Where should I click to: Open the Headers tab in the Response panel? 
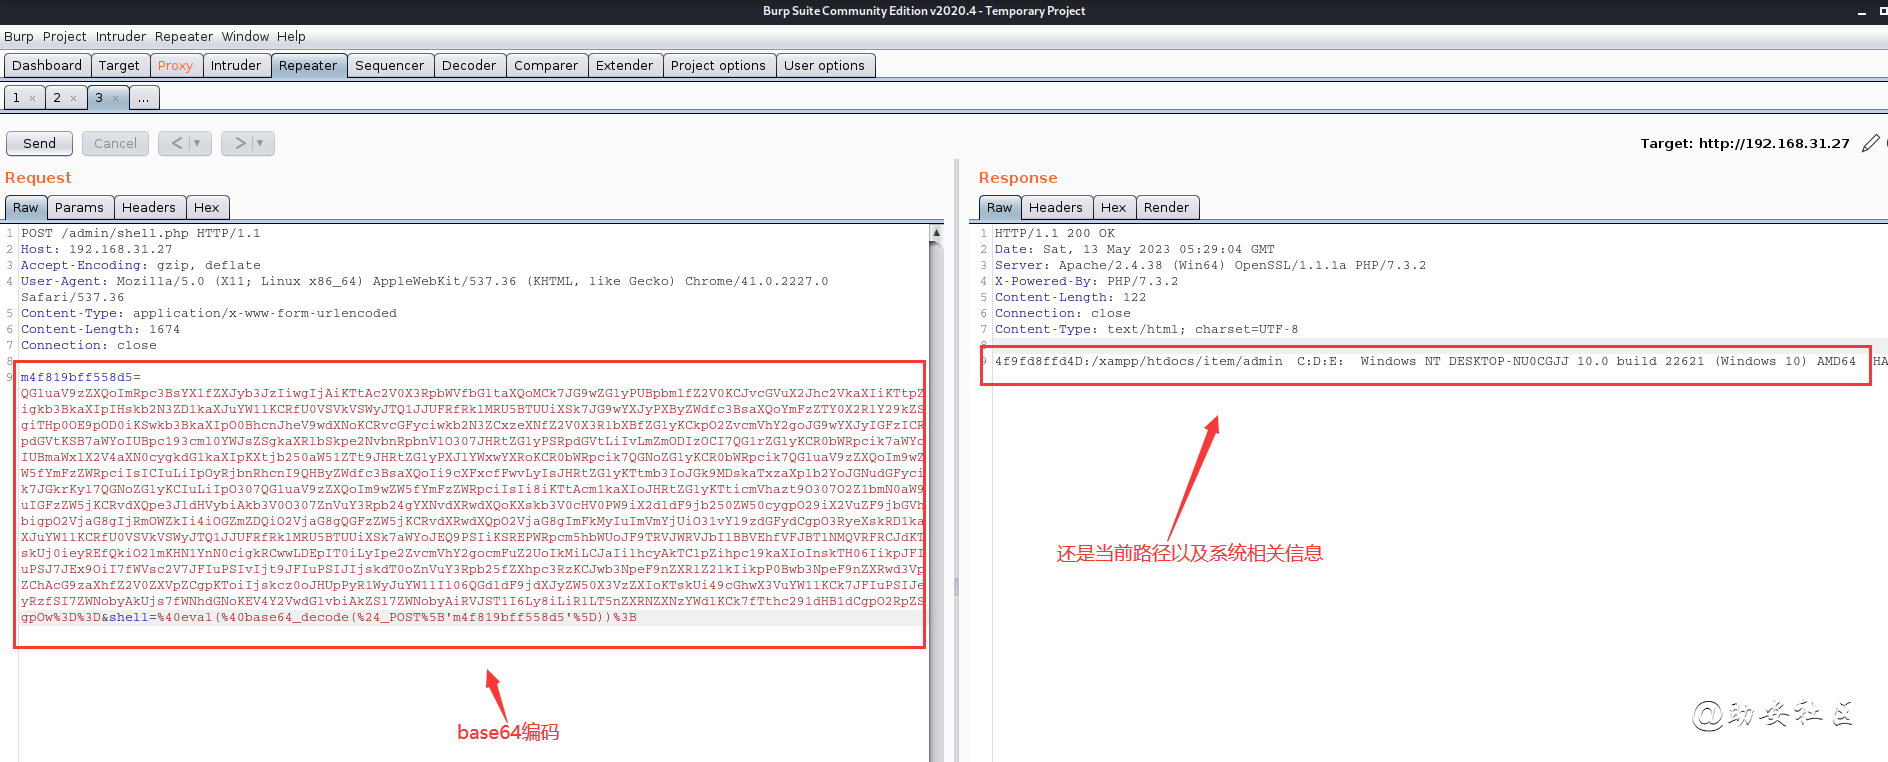click(x=1056, y=207)
